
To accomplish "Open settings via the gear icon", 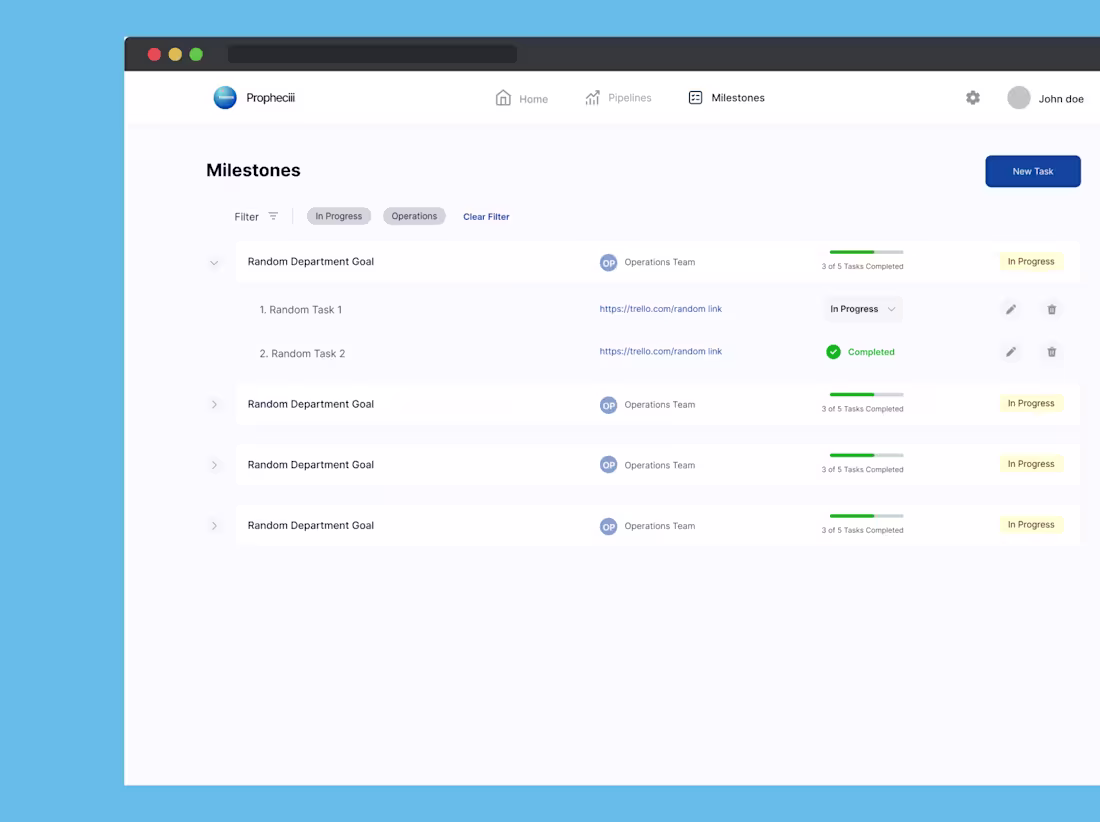I will click(972, 97).
